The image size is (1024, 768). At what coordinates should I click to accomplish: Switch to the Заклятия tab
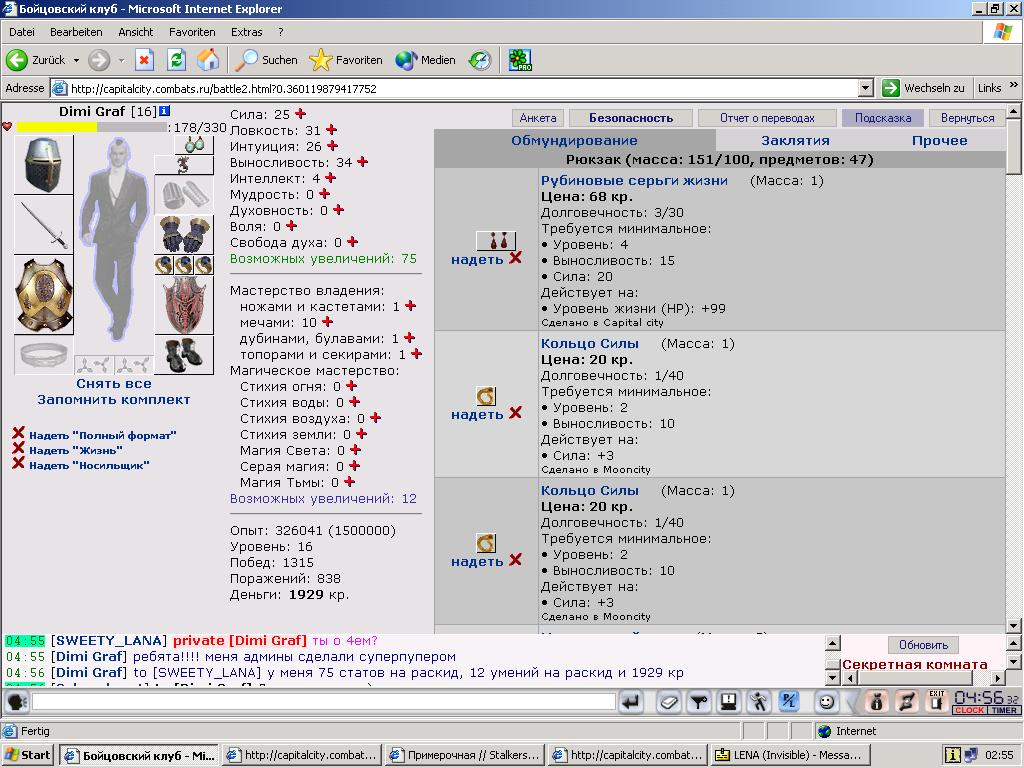pos(795,140)
